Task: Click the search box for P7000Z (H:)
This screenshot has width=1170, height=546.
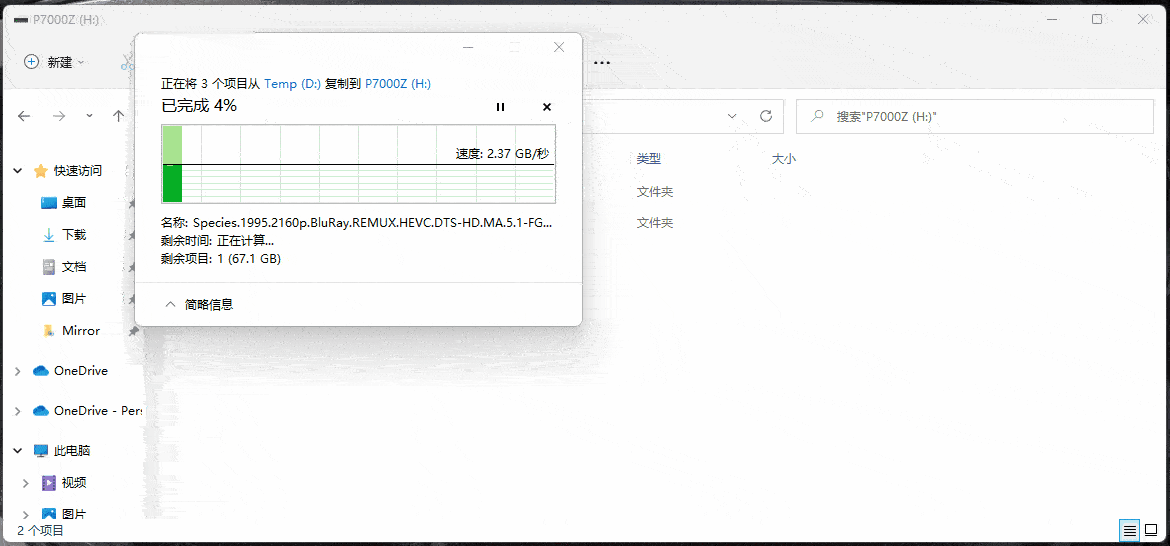Action: tap(975, 116)
